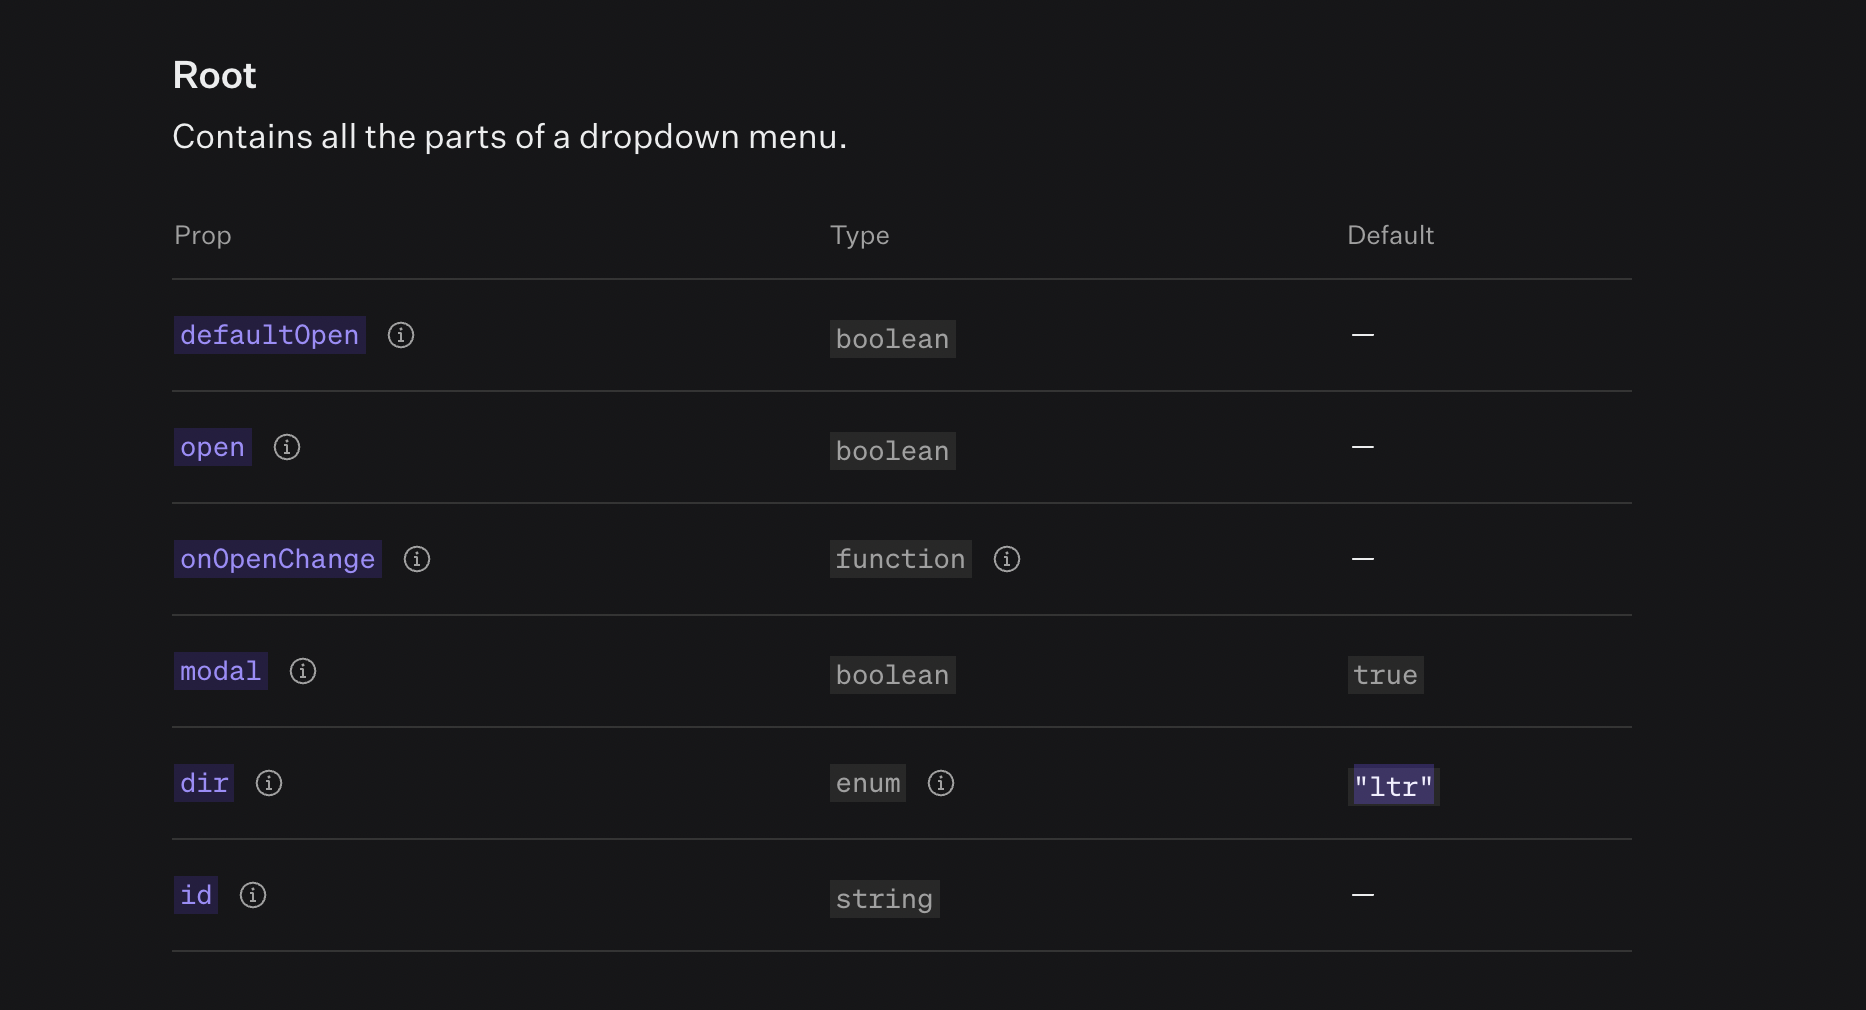The height and width of the screenshot is (1010, 1866).
Task: Click the info icon next to modal
Action: pos(302,671)
